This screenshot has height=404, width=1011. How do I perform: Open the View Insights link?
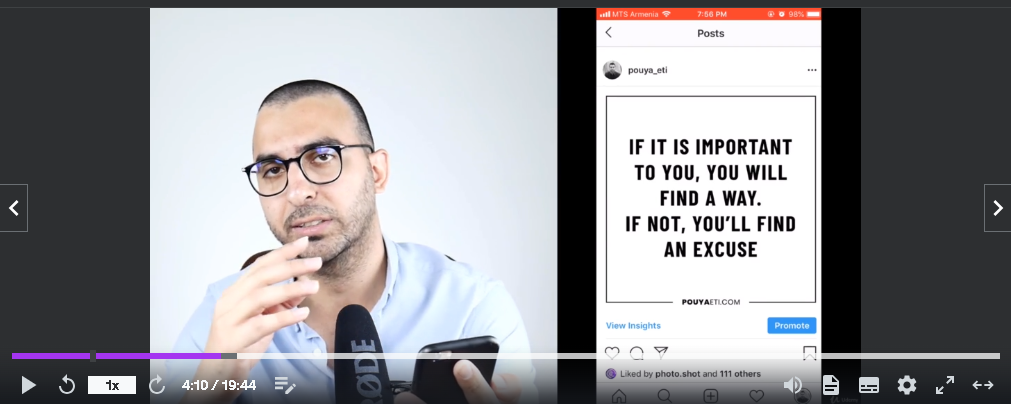tap(633, 325)
